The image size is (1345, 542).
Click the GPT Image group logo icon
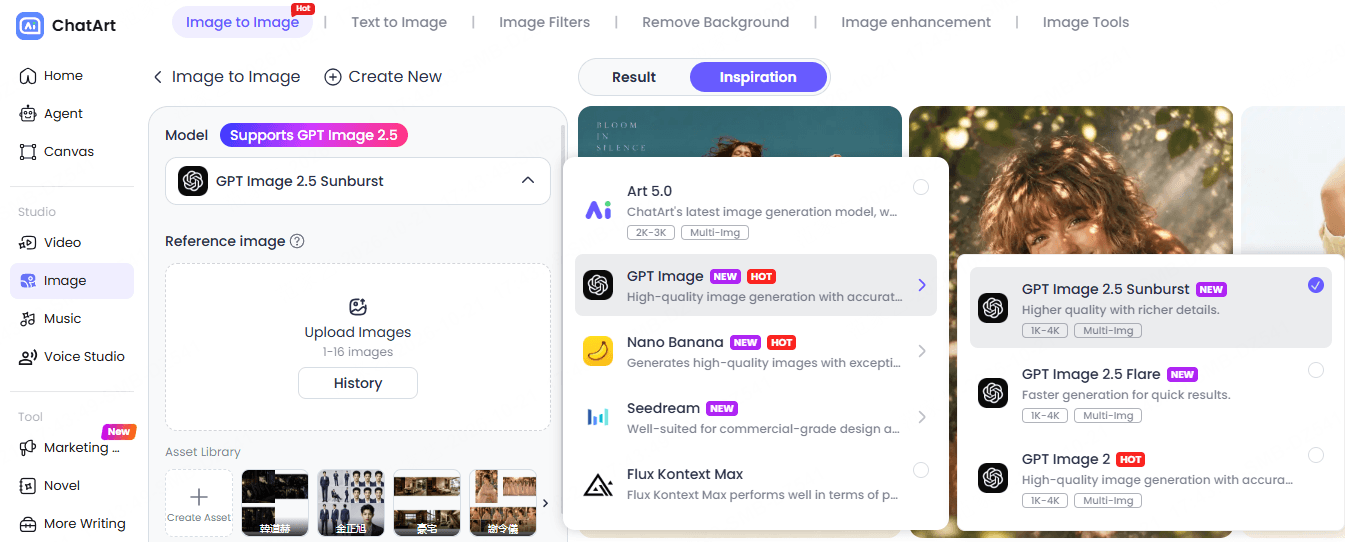click(598, 285)
